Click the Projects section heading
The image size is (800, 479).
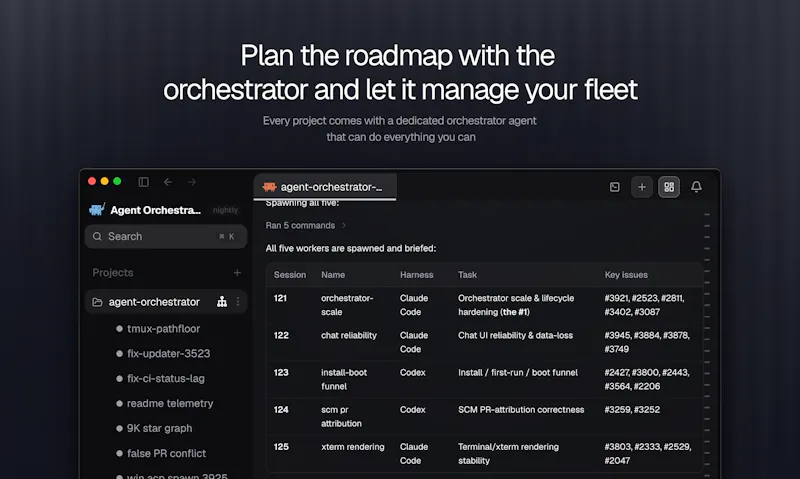[x=113, y=273]
